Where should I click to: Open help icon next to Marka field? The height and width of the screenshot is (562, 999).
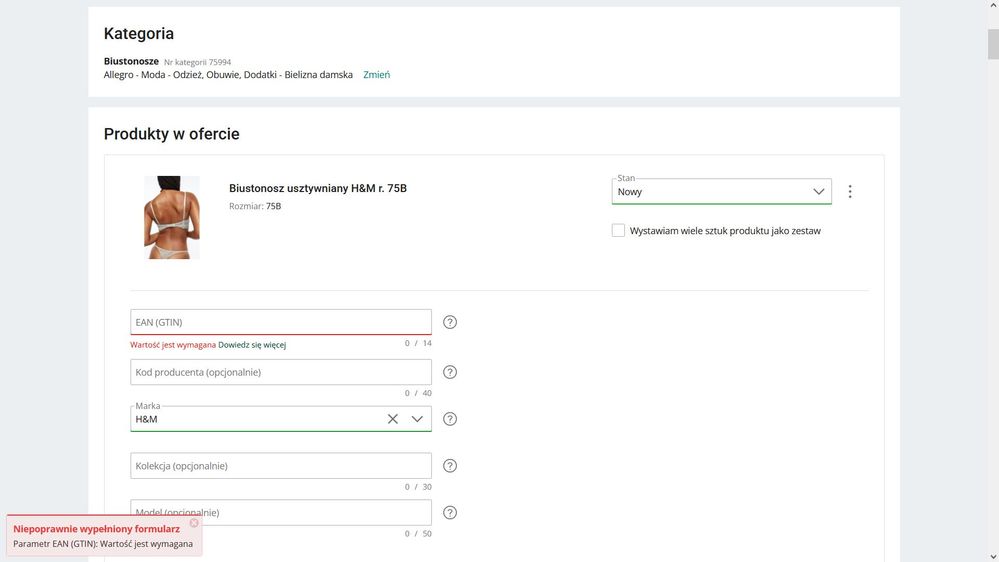click(x=450, y=419)
